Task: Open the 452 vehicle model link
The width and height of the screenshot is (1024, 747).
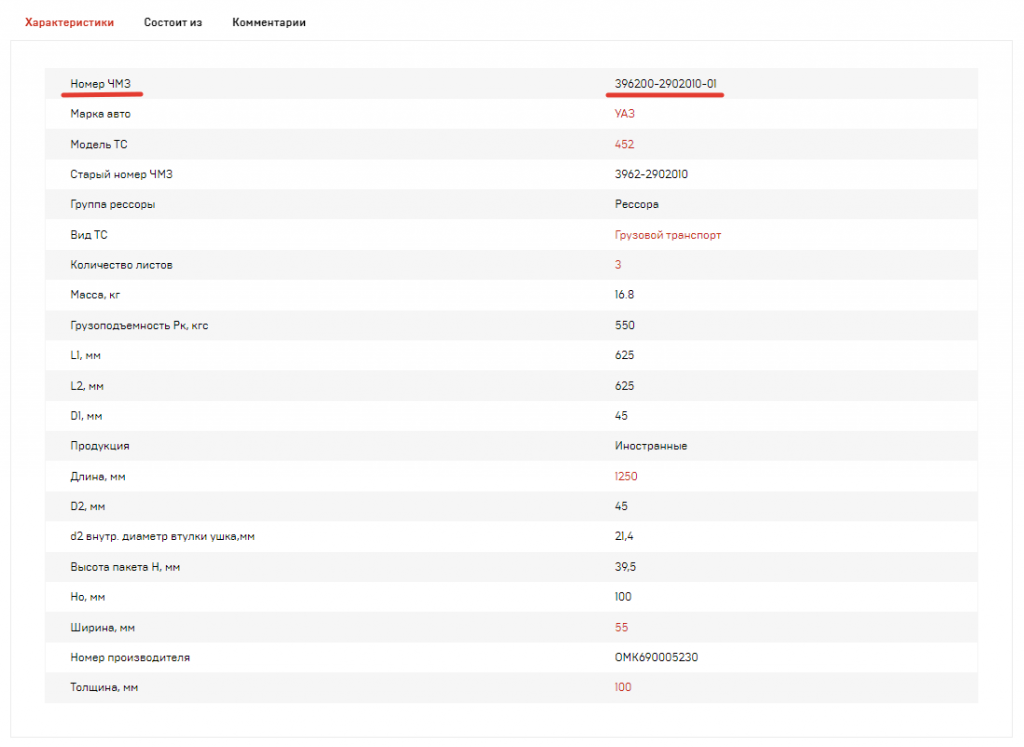Action: point(624,144)
